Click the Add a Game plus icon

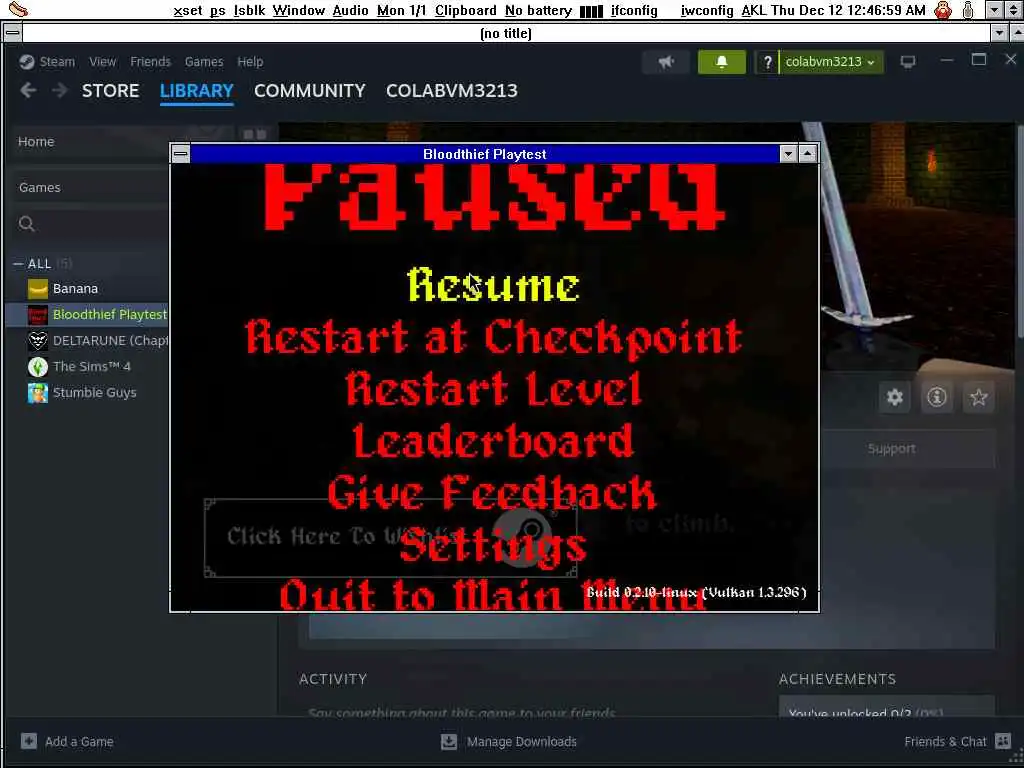click(x=29, y=741)
